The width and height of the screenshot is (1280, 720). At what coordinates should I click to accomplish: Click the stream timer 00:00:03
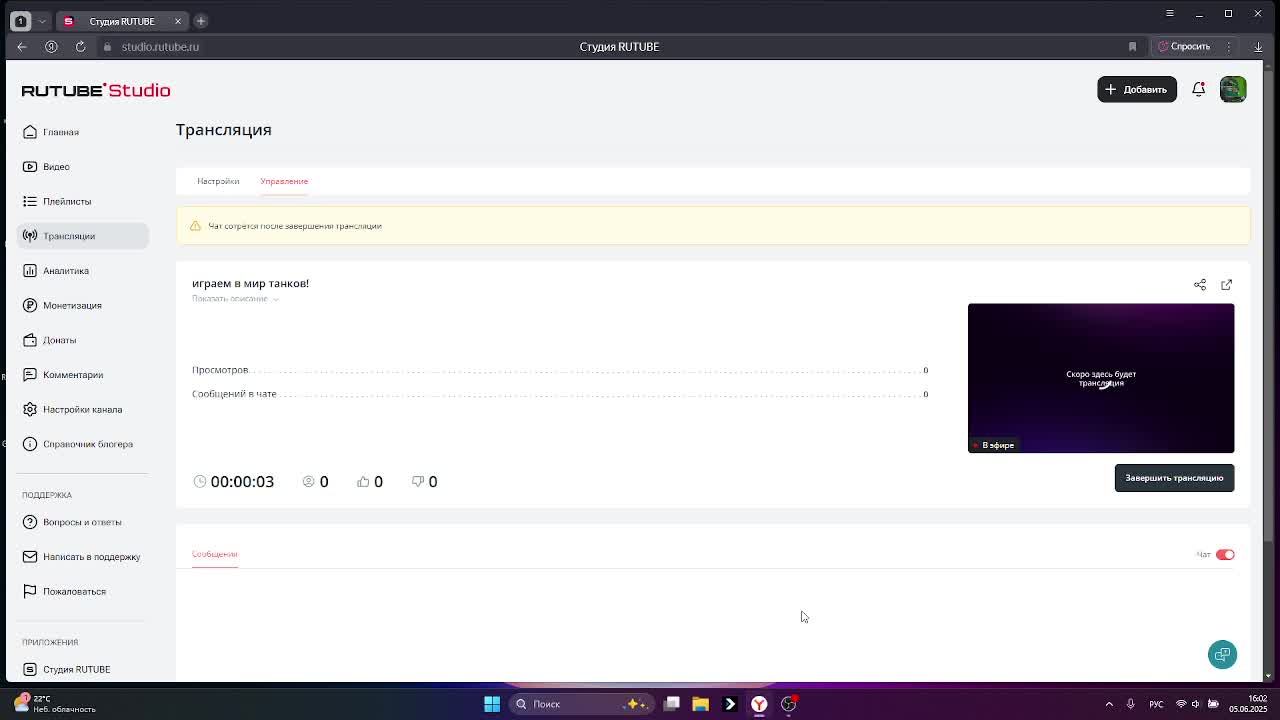(x=234, y=482)
